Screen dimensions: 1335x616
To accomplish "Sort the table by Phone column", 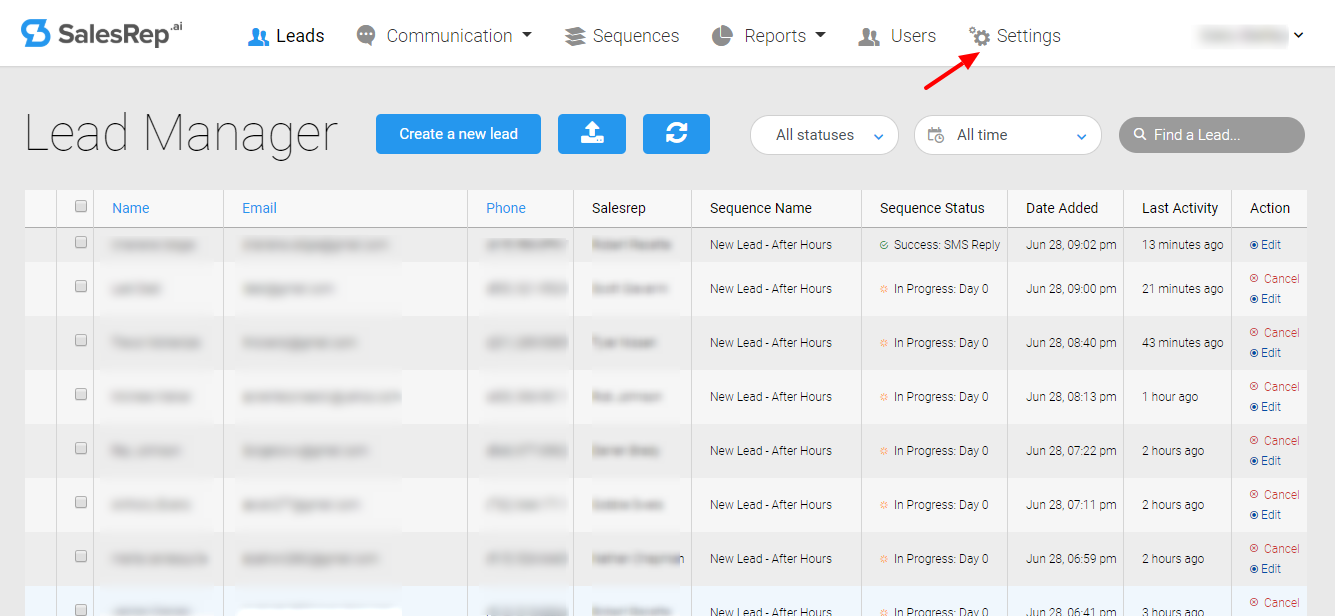I will 506,208.
